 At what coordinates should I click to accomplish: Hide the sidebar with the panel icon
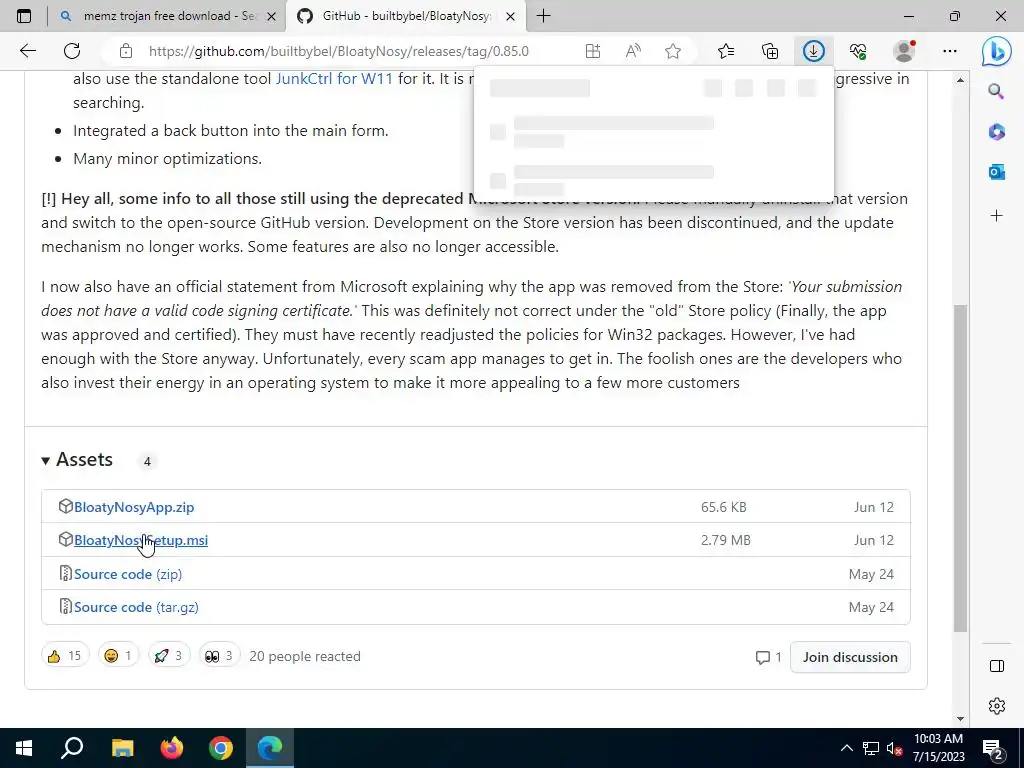click(x=996, y=665)
